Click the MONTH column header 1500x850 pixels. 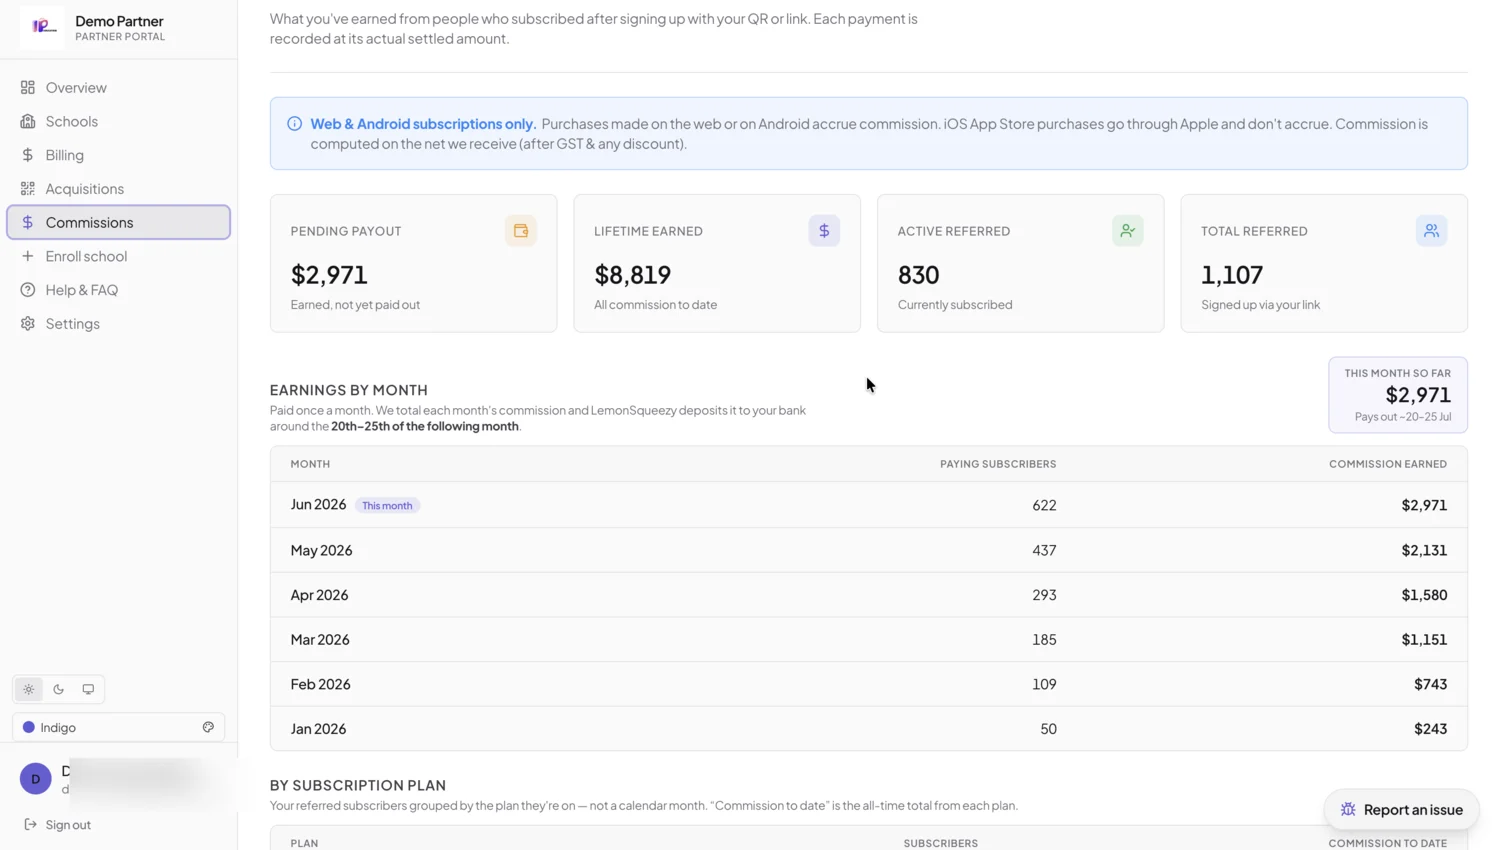coord(310,464)
